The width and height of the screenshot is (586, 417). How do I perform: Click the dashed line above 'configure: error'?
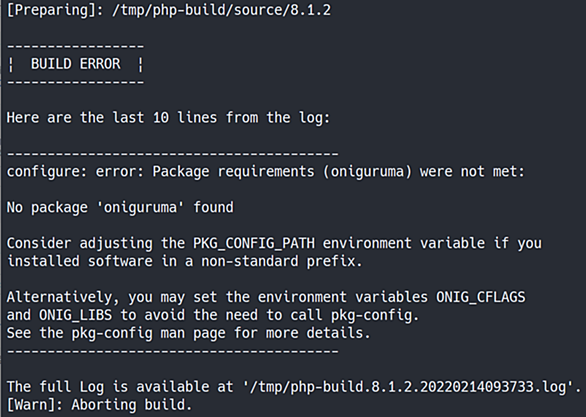pyautogui.click(x=173, y=154)
